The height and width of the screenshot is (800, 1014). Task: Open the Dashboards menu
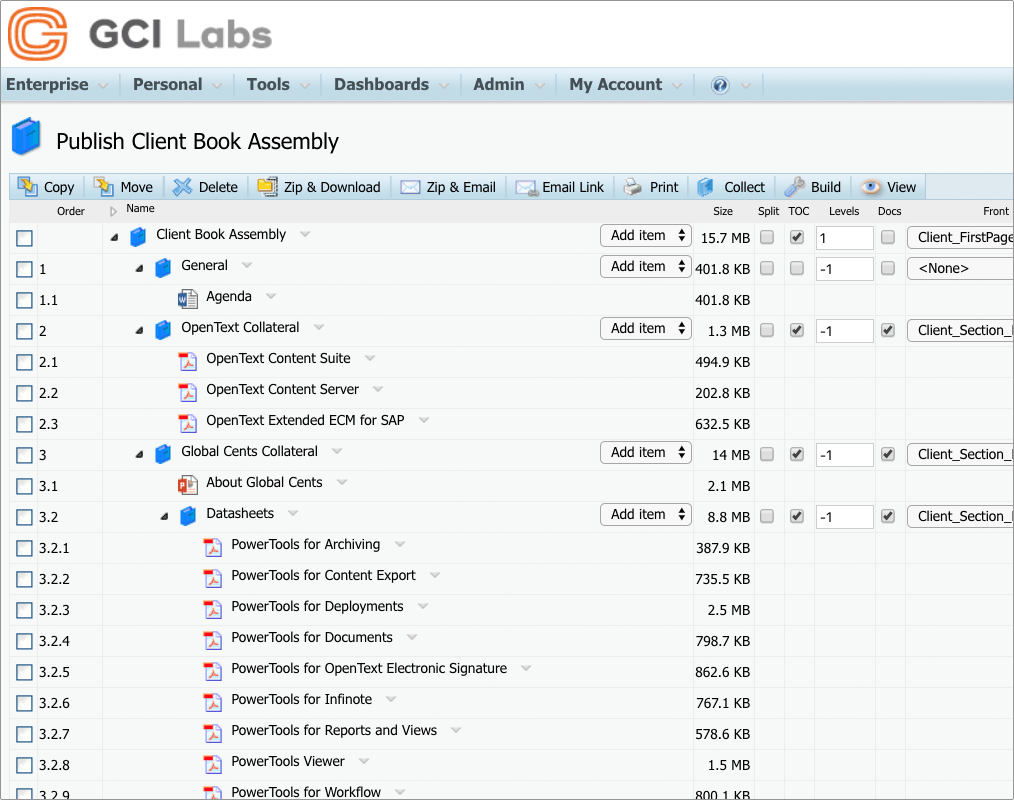(391, 85)
